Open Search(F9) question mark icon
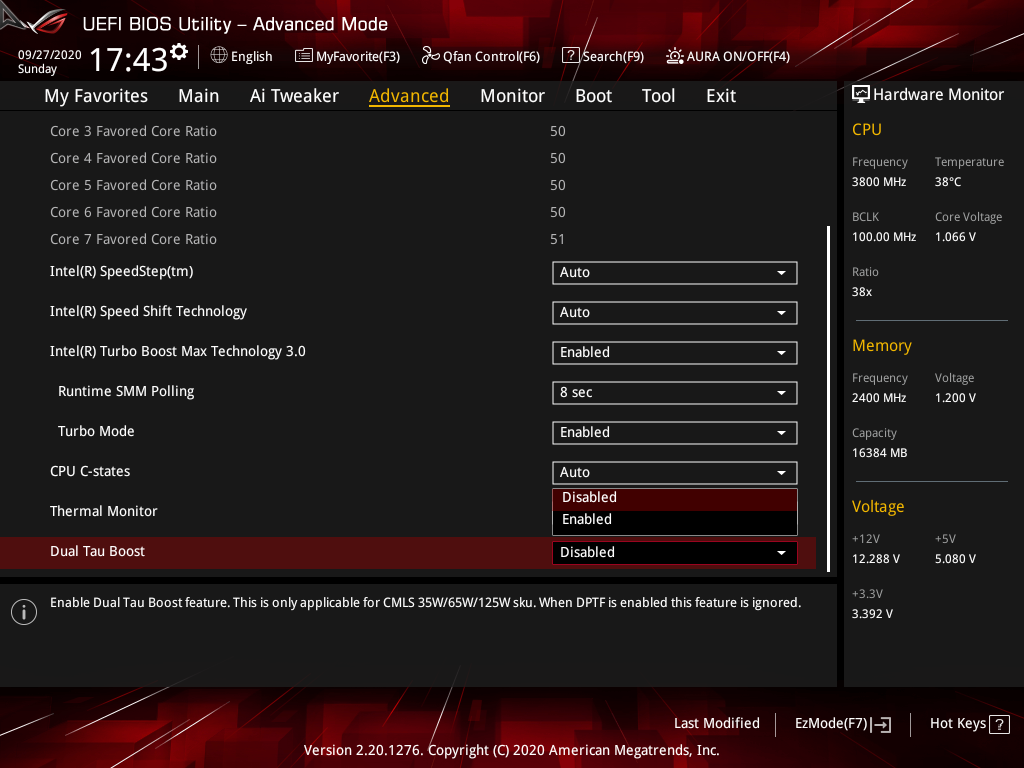 pos(570,56)
